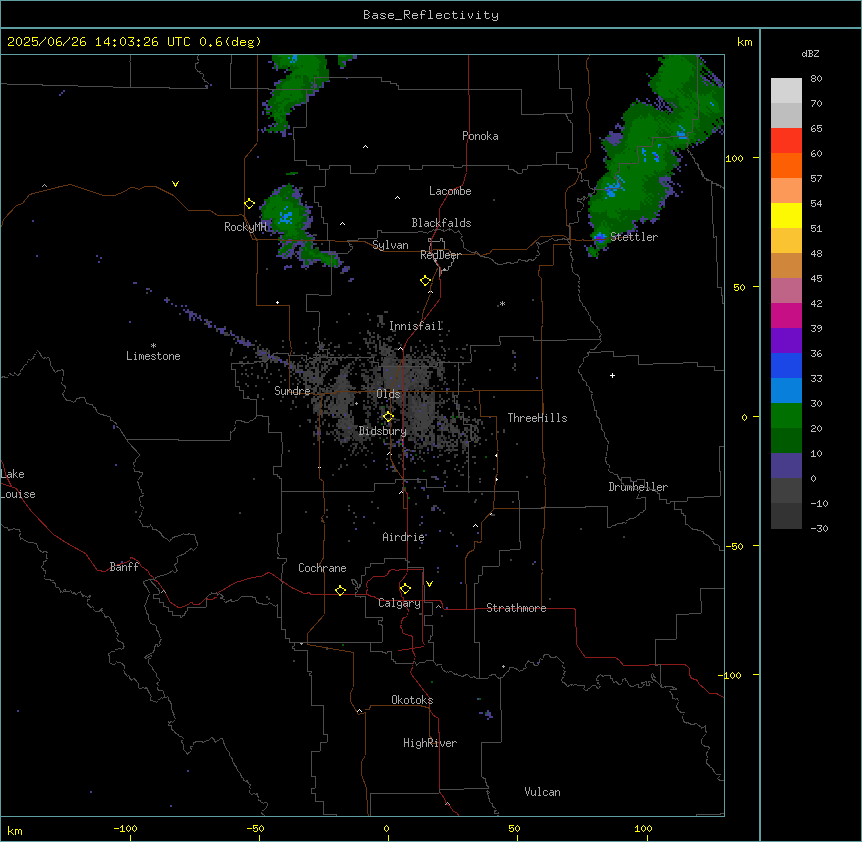Click the asterisk marker east of Innisfail
The height and width of the screenshot is (842, 862).
(x=502, y=303)
